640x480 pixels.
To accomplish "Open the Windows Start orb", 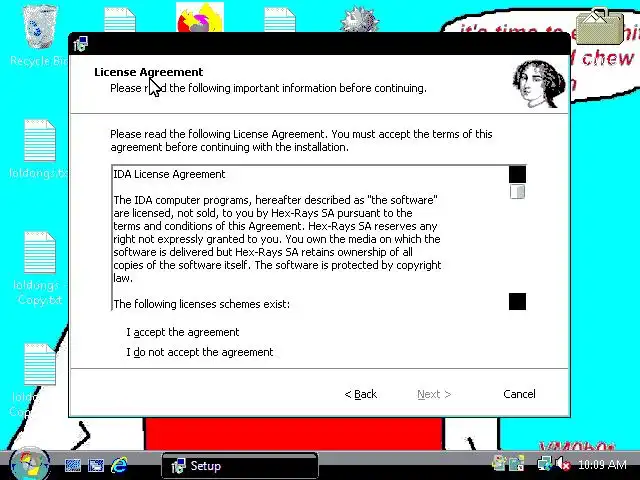I will 29,465.
